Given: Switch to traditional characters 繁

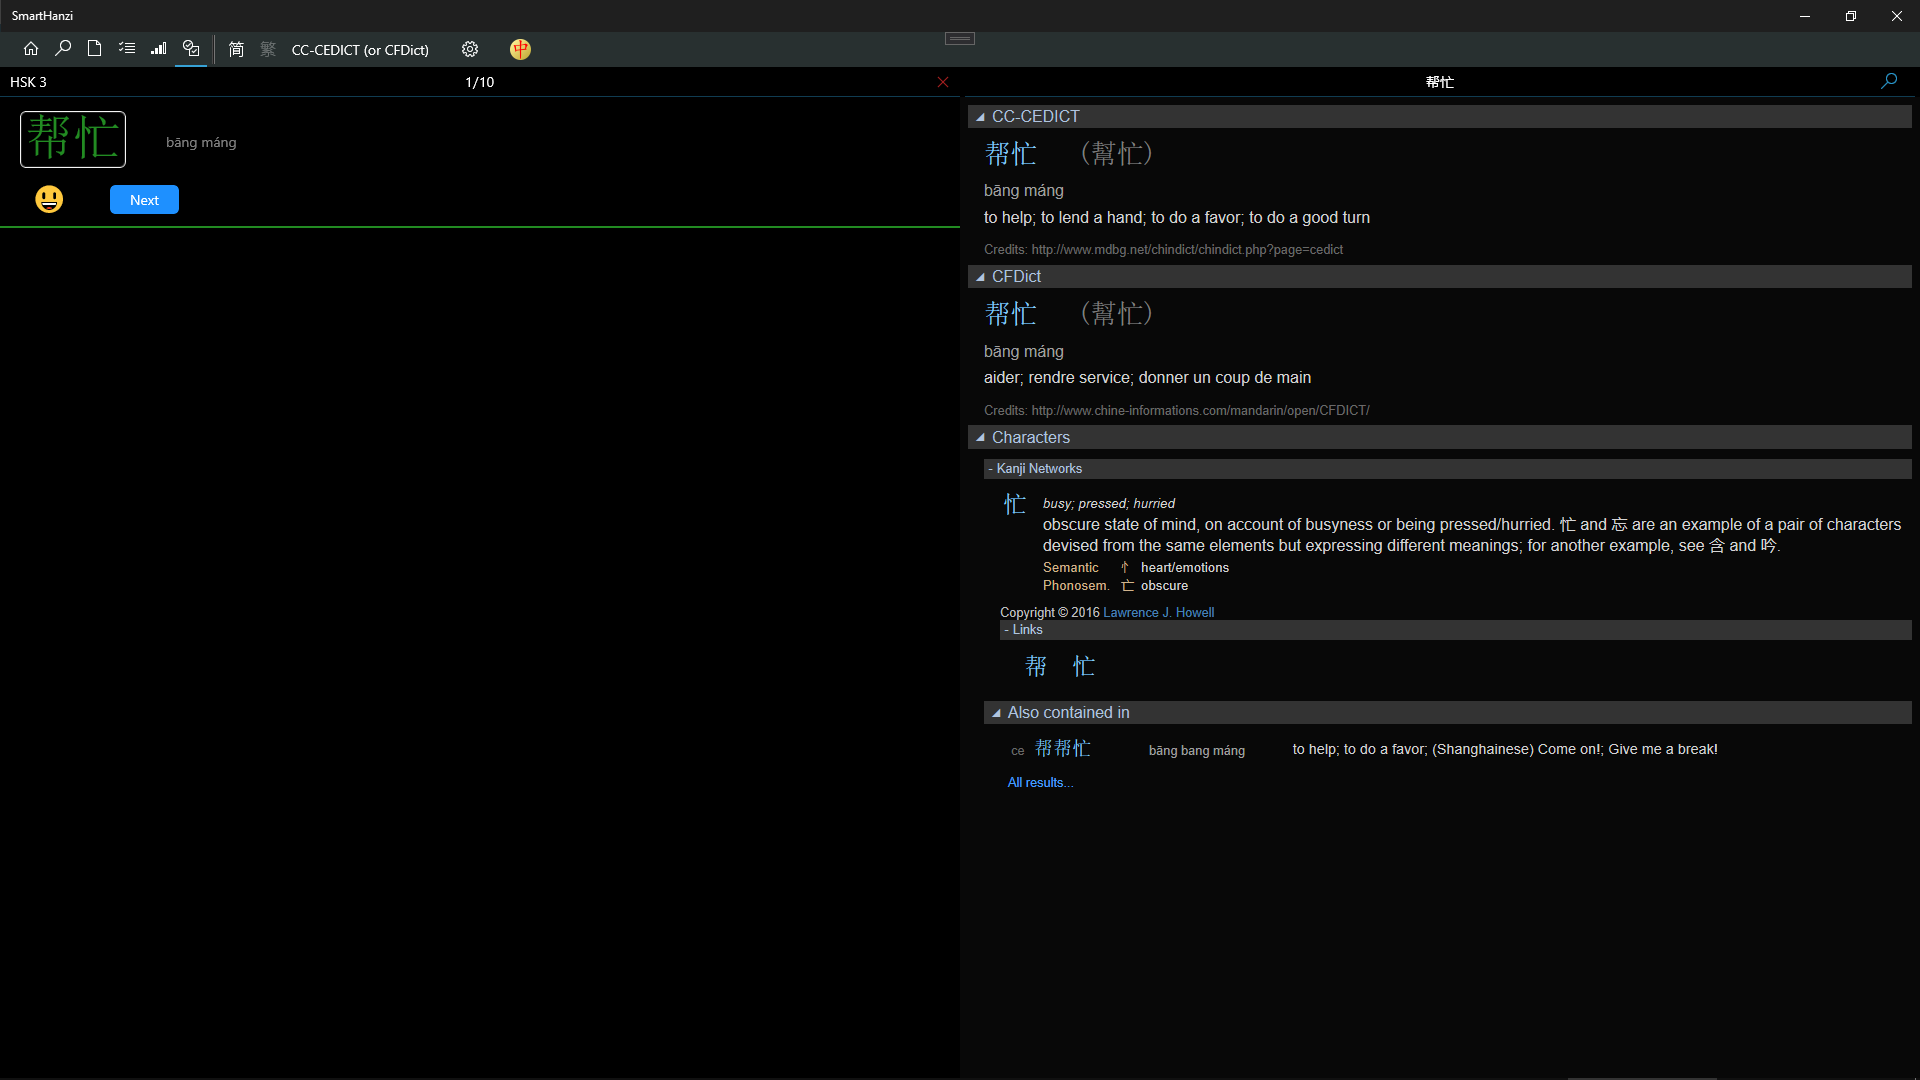Looking at the screenshot, I should tap(268, 49).
